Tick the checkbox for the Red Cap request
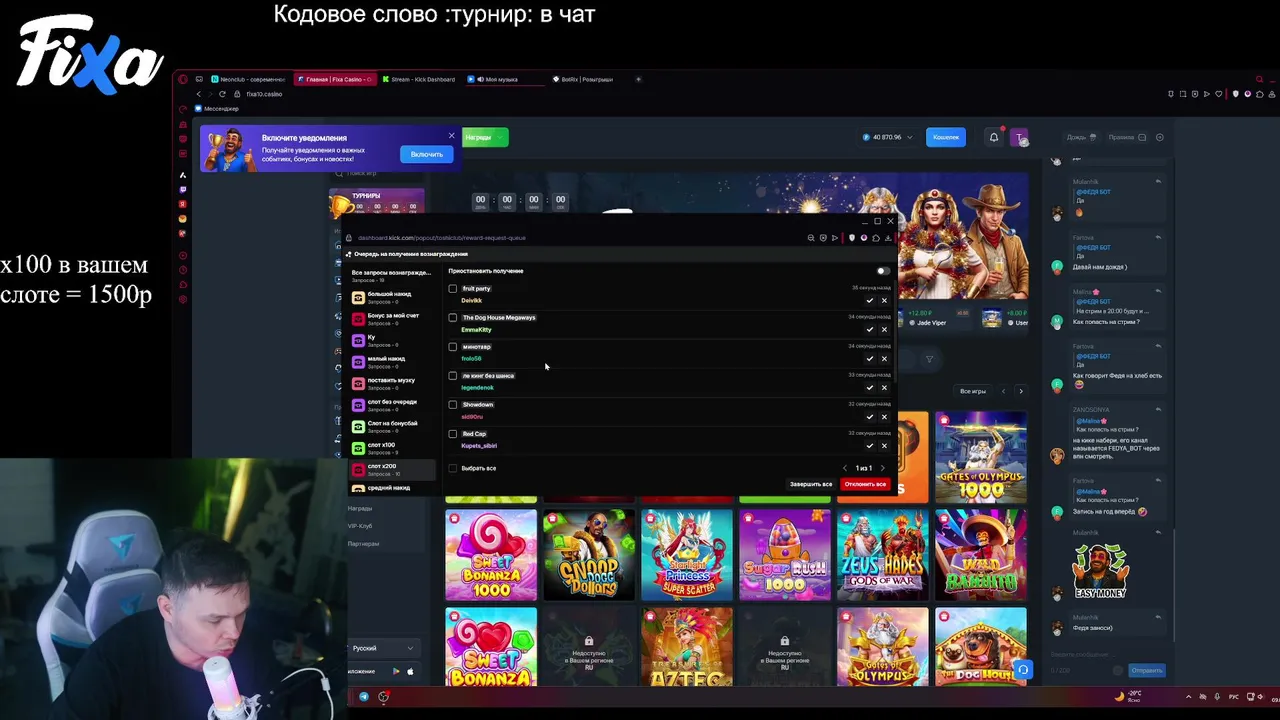 tap(453, 434)
